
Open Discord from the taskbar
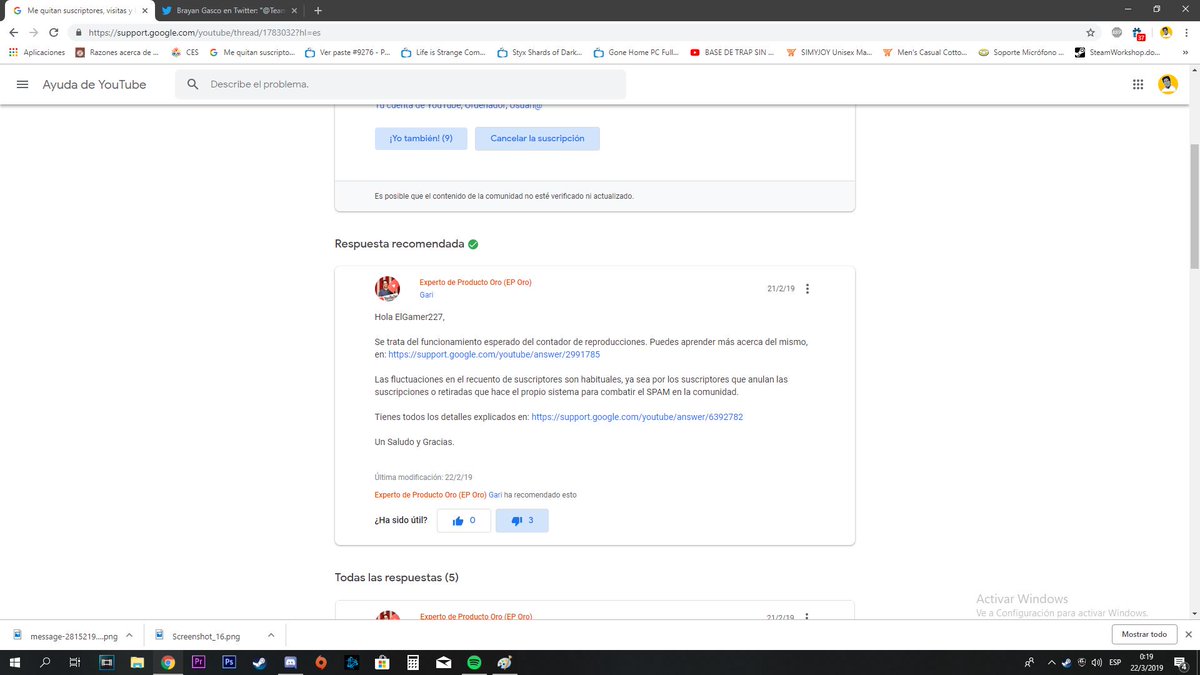290,662
